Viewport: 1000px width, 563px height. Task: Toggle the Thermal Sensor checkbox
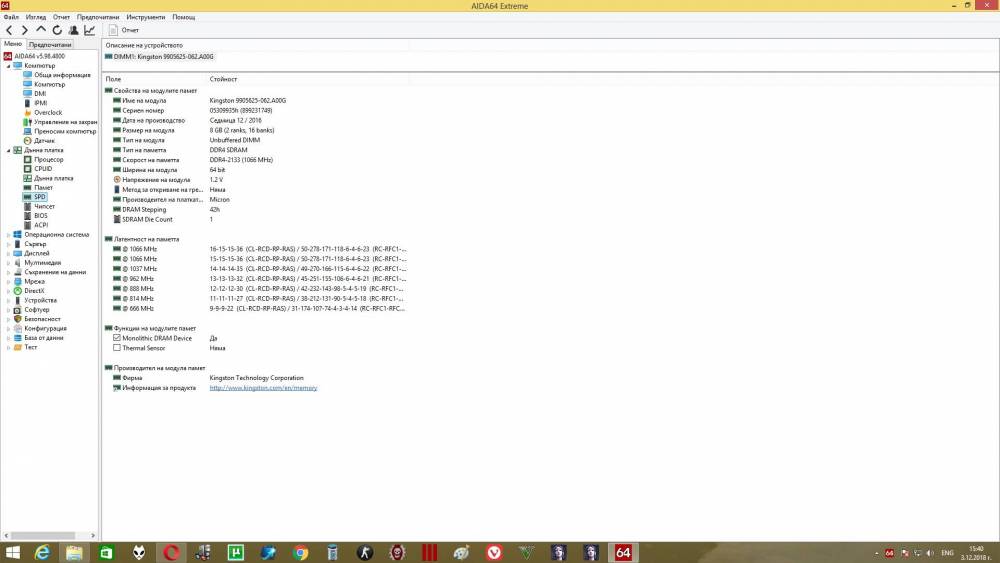117,348
